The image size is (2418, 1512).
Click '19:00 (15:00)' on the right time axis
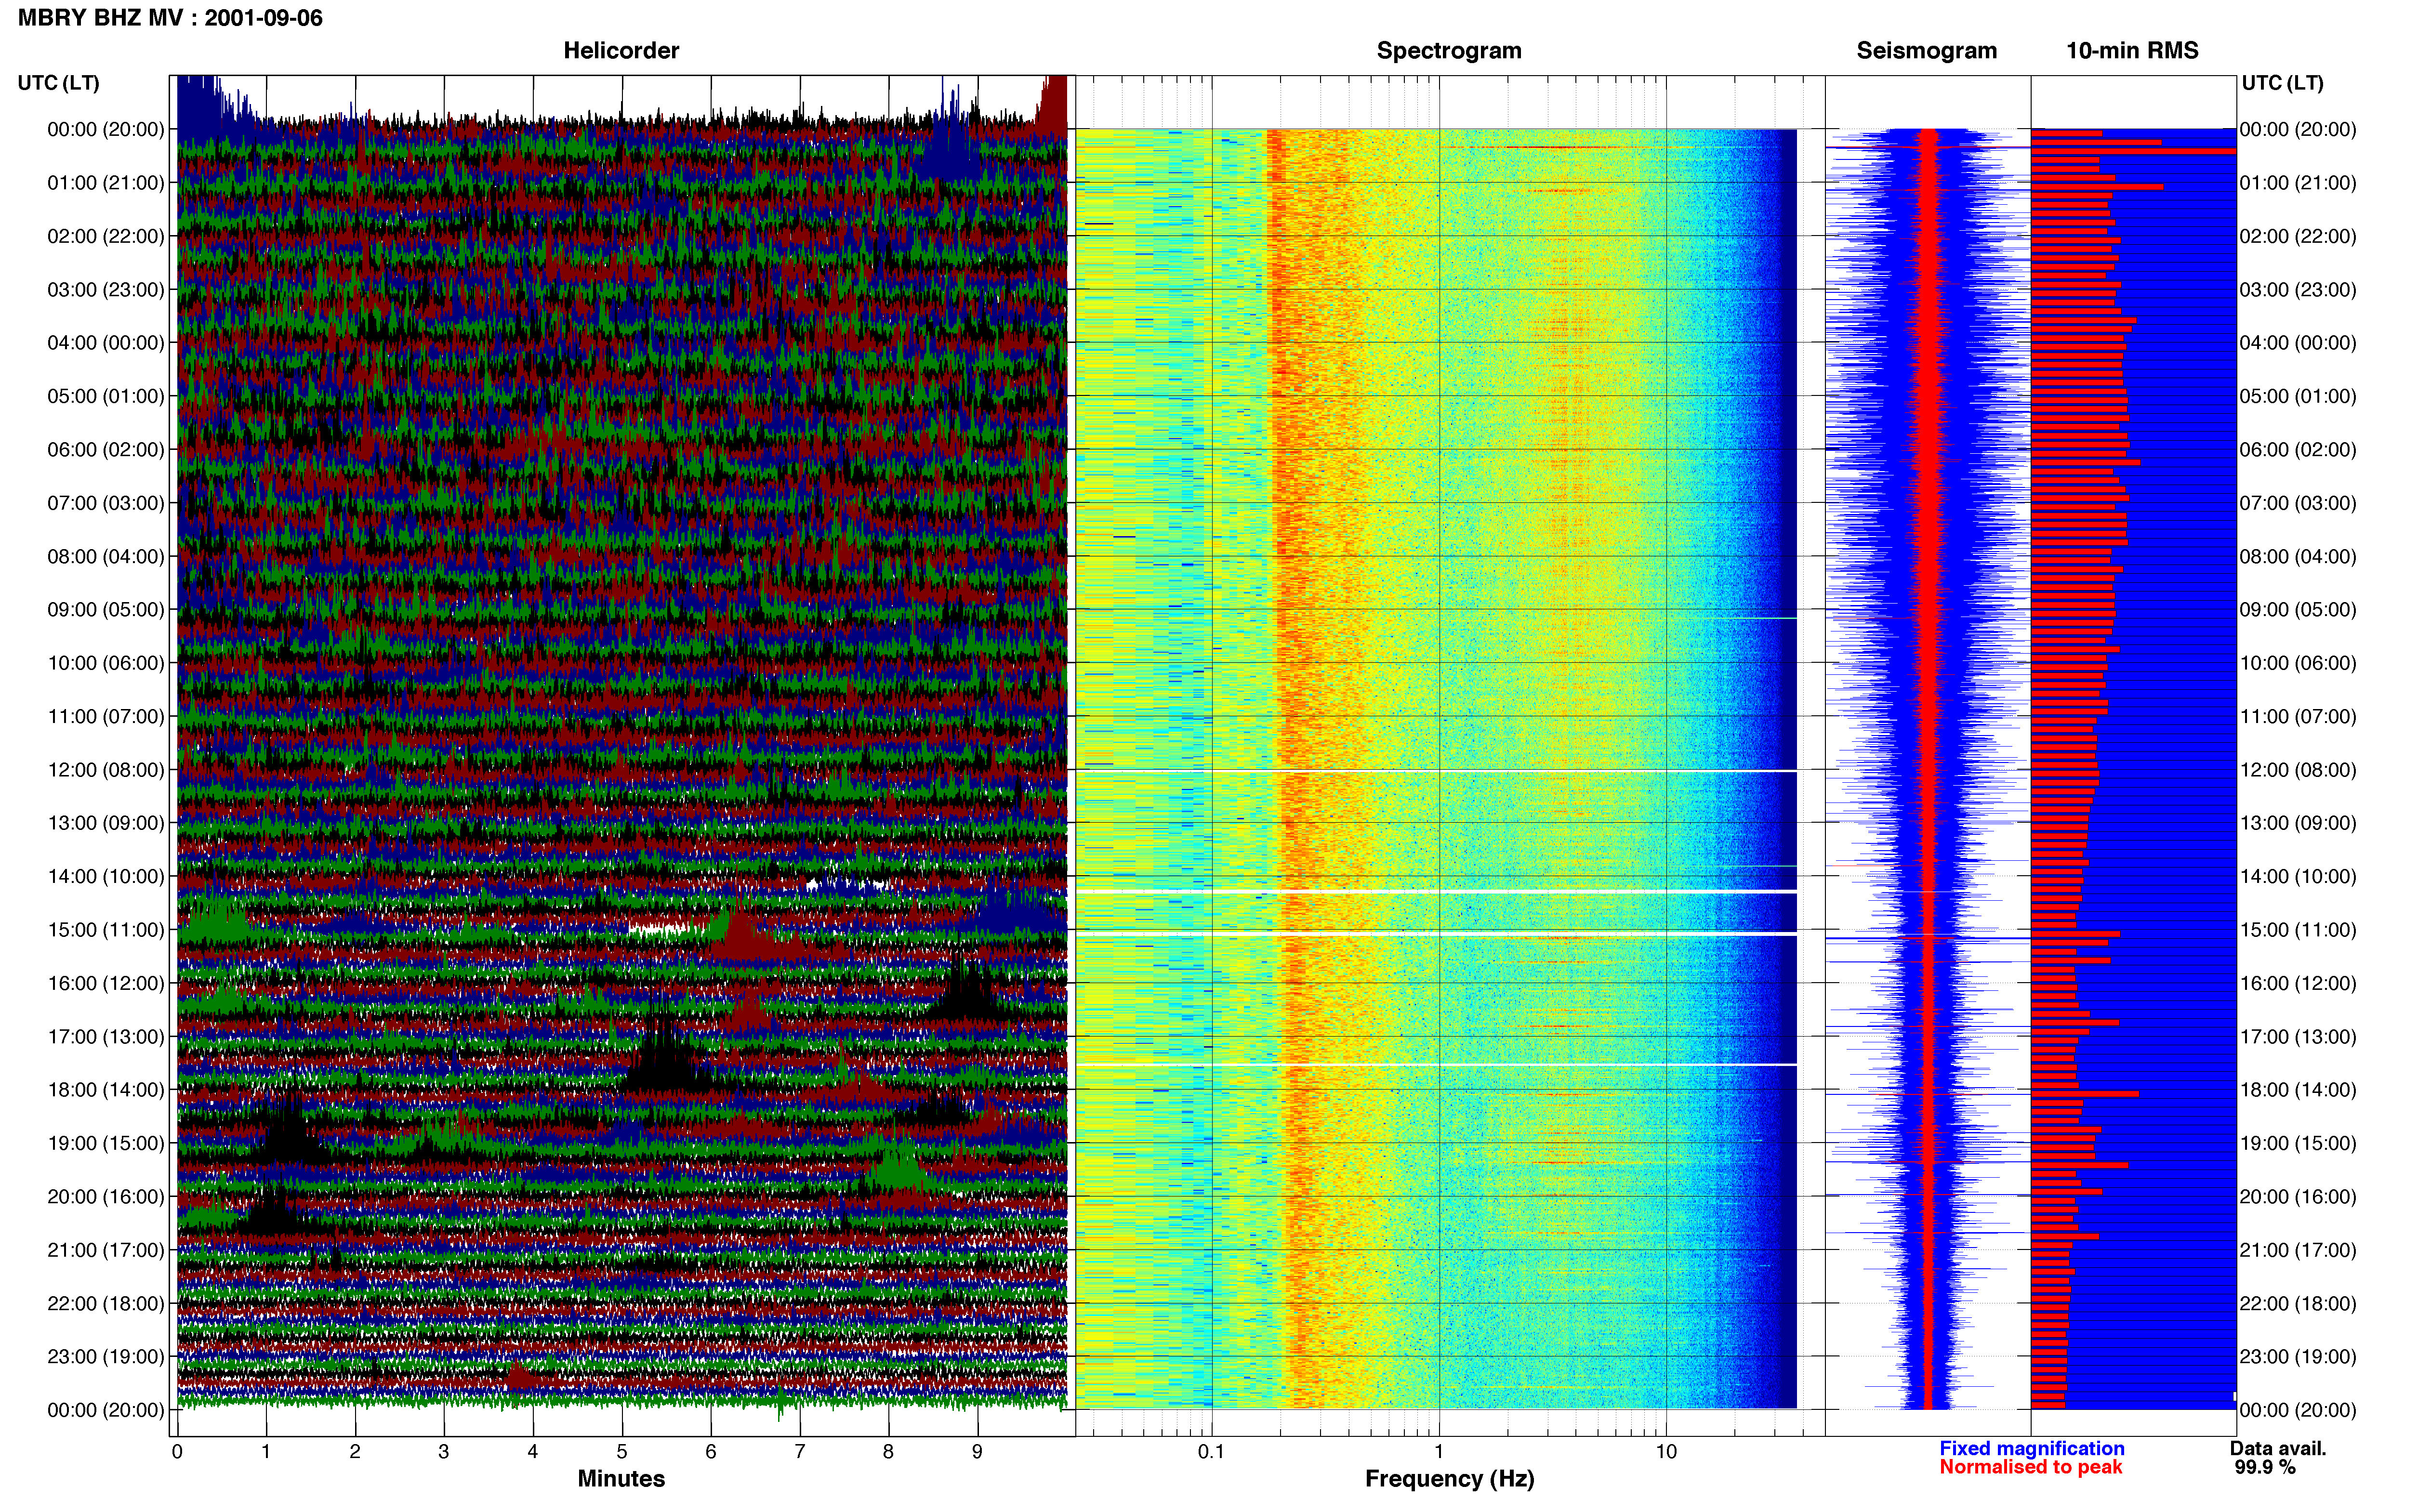2298,1143
